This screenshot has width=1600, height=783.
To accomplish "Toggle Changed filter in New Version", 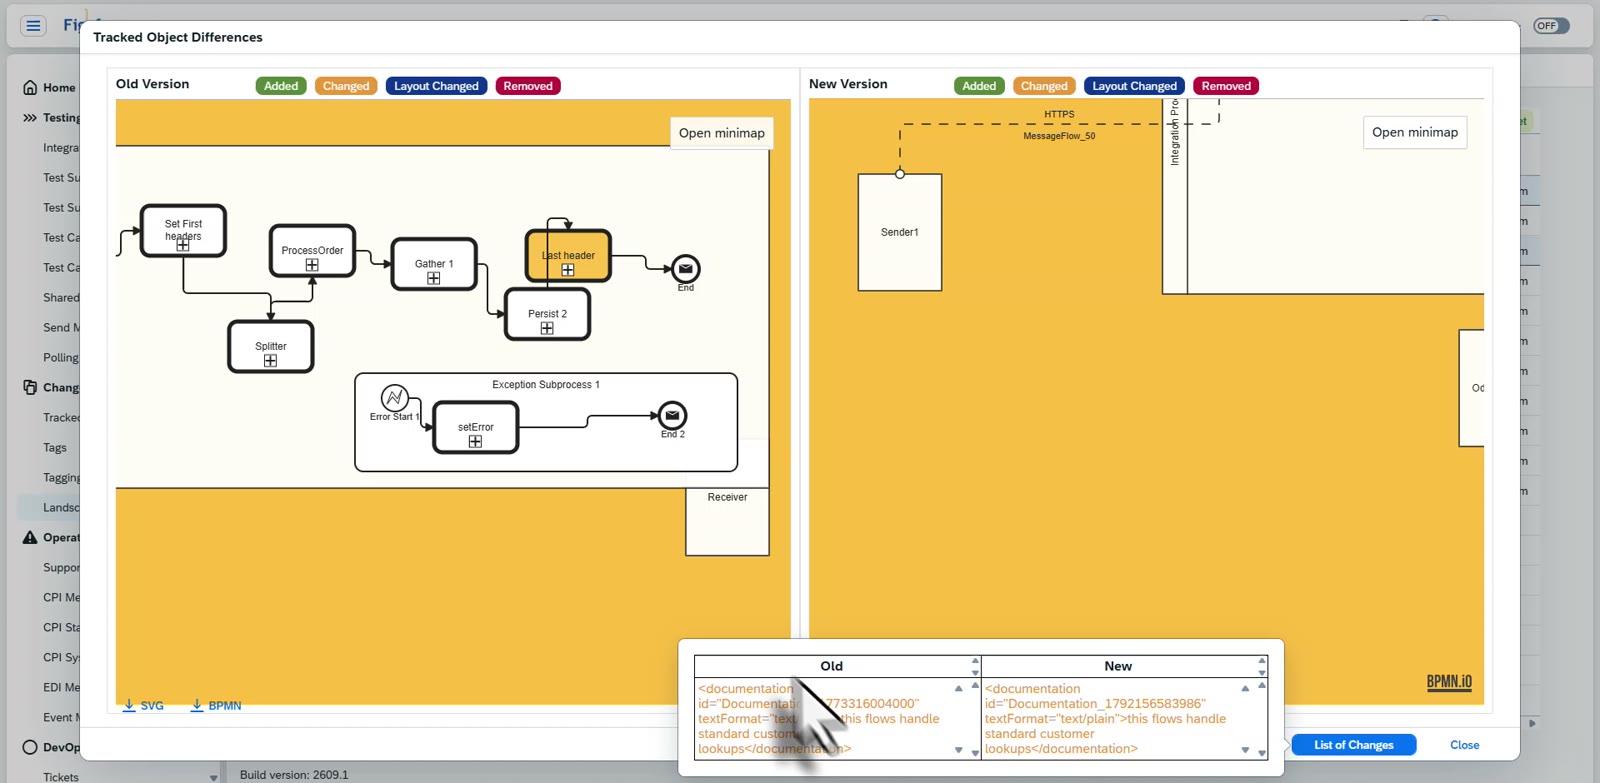I will click(x=1044, y=86).
